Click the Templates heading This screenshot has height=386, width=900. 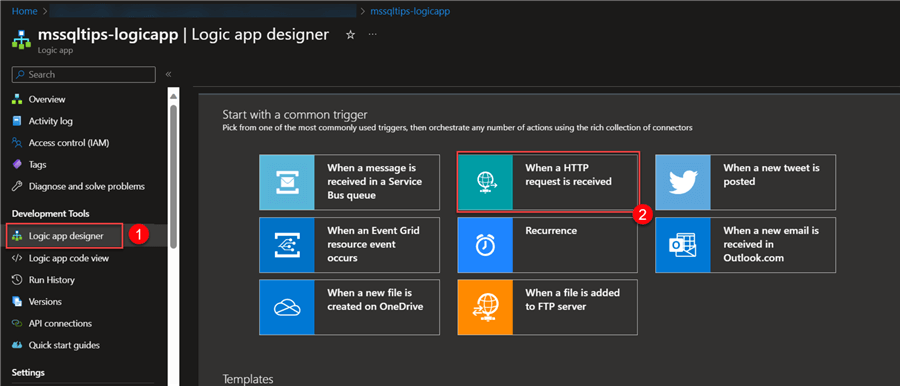(247, 379)
